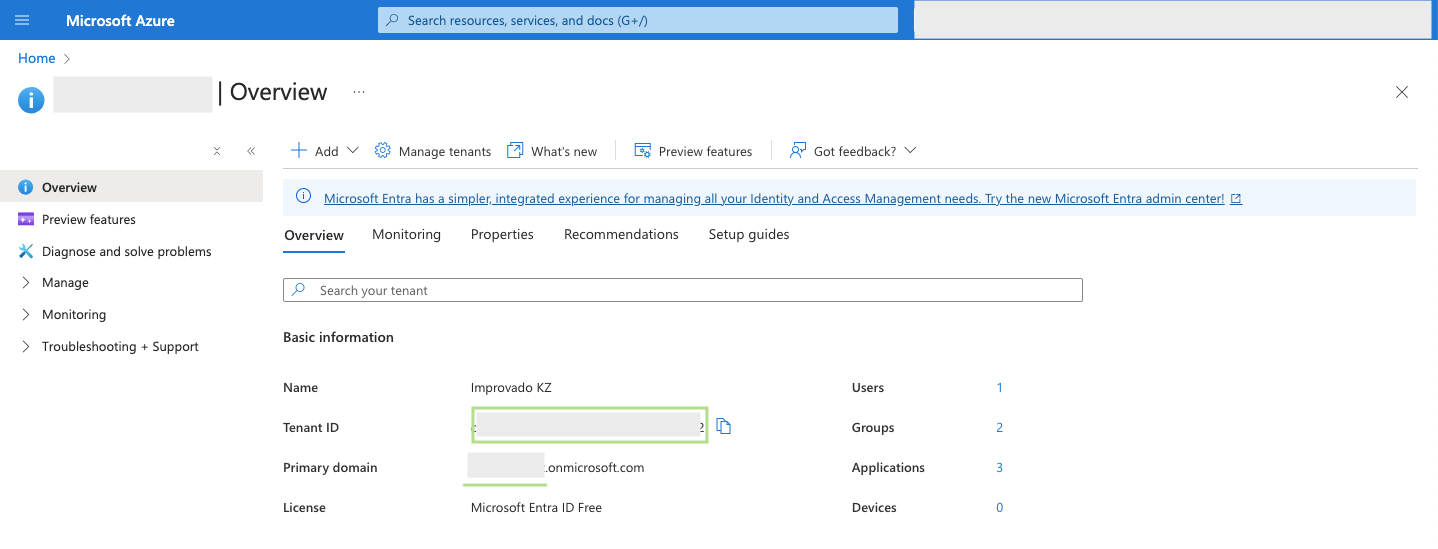Click the external link icon in banner

click(1236, 199)
